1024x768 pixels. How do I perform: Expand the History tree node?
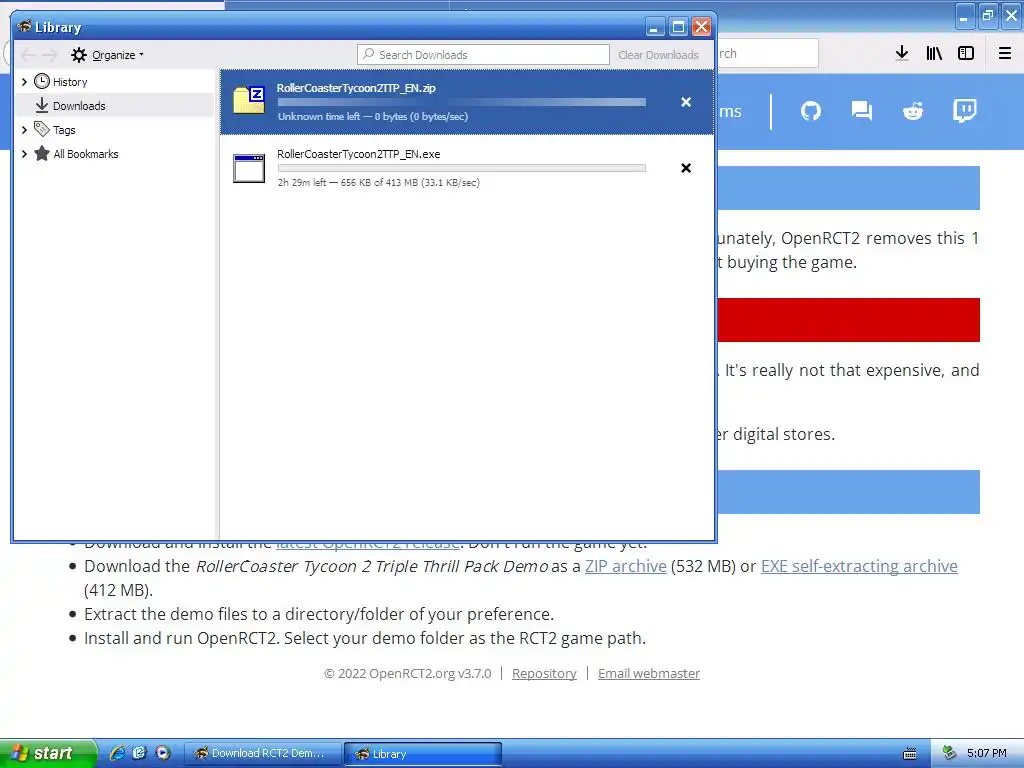click(24, 82)
